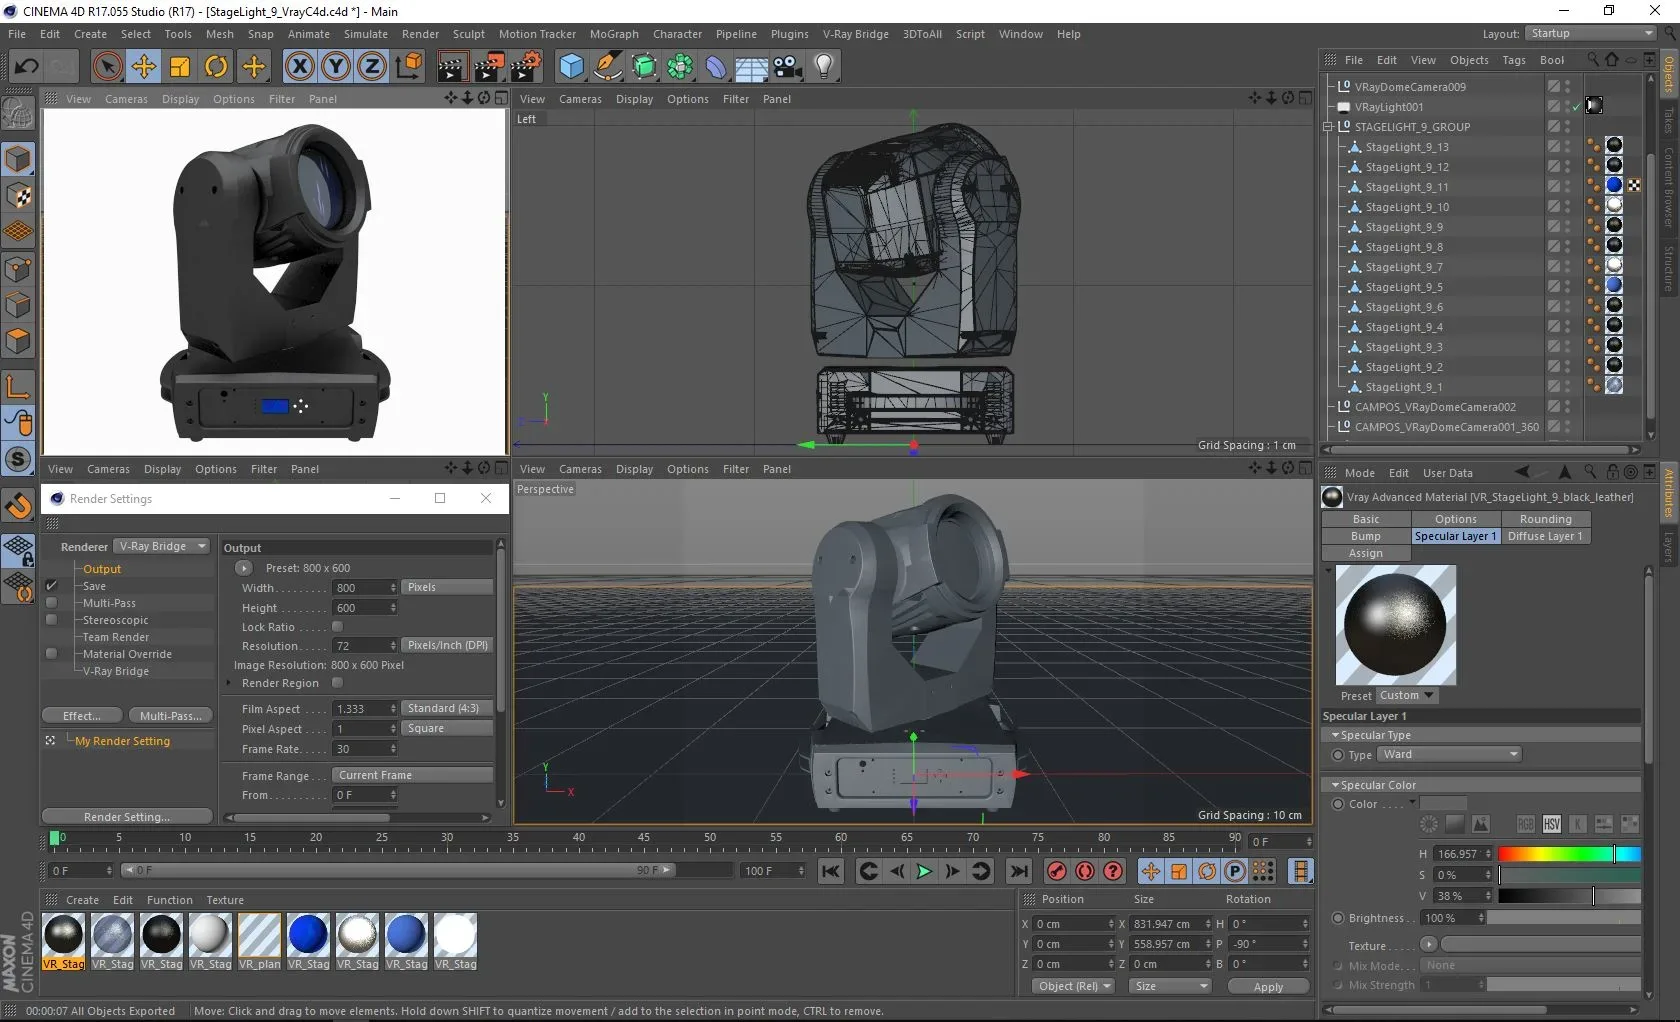1680x1022 pixels.
Task: Open the Film Aspect Standard (4:3) dropdown
Action: coord(447,708)
